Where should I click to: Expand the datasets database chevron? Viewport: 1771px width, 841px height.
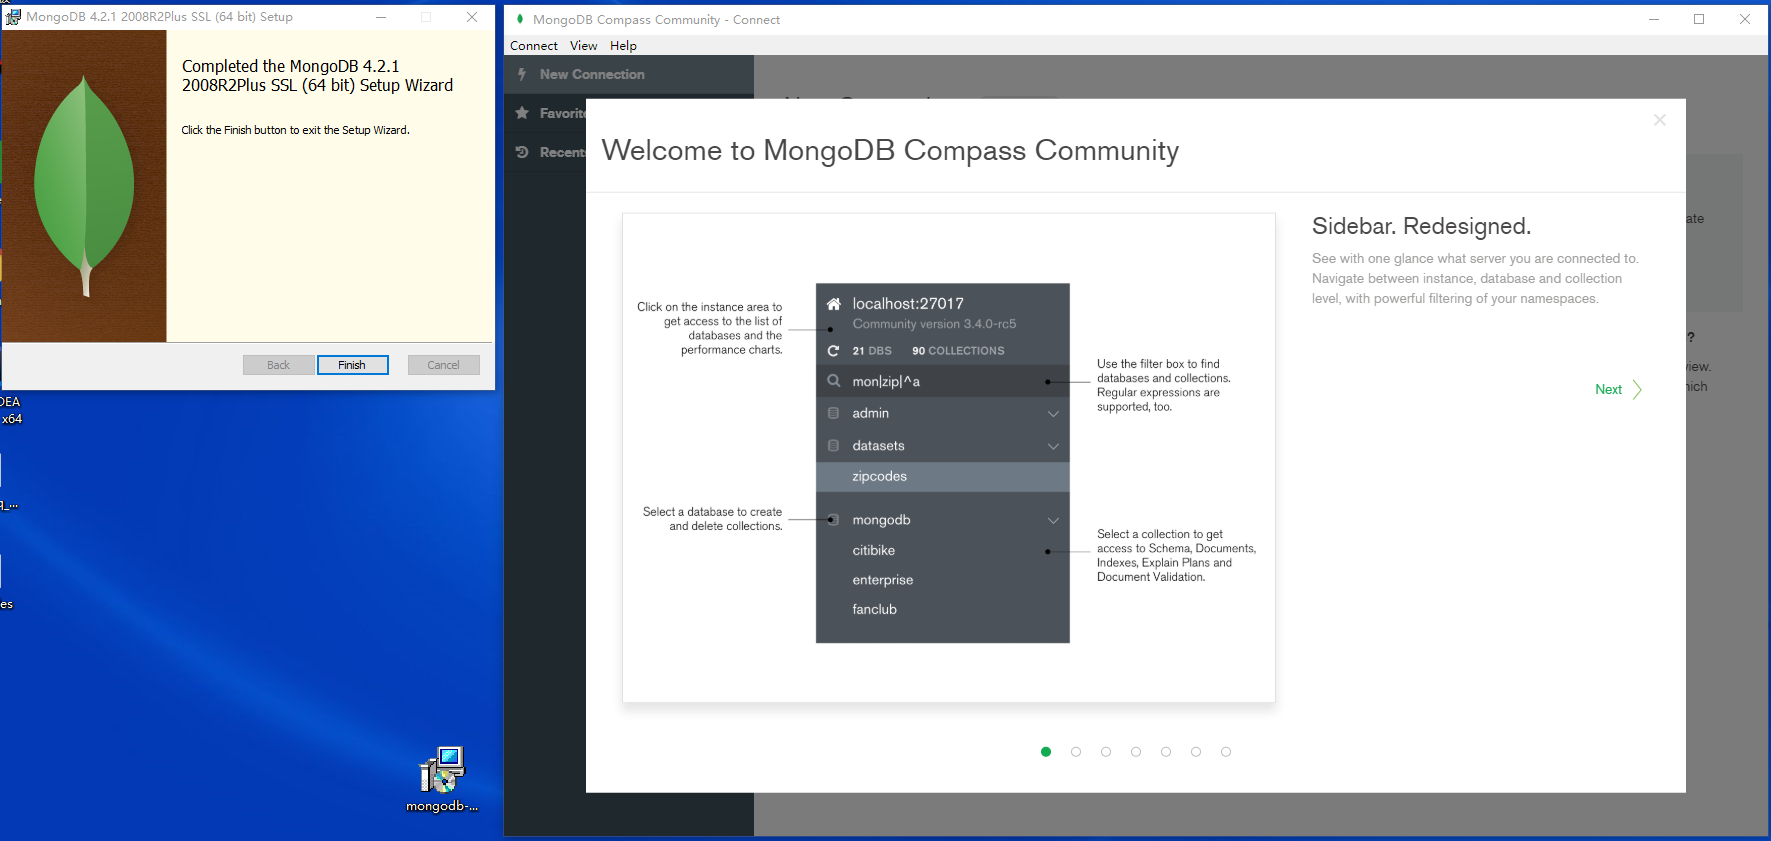coord(1053,447)
